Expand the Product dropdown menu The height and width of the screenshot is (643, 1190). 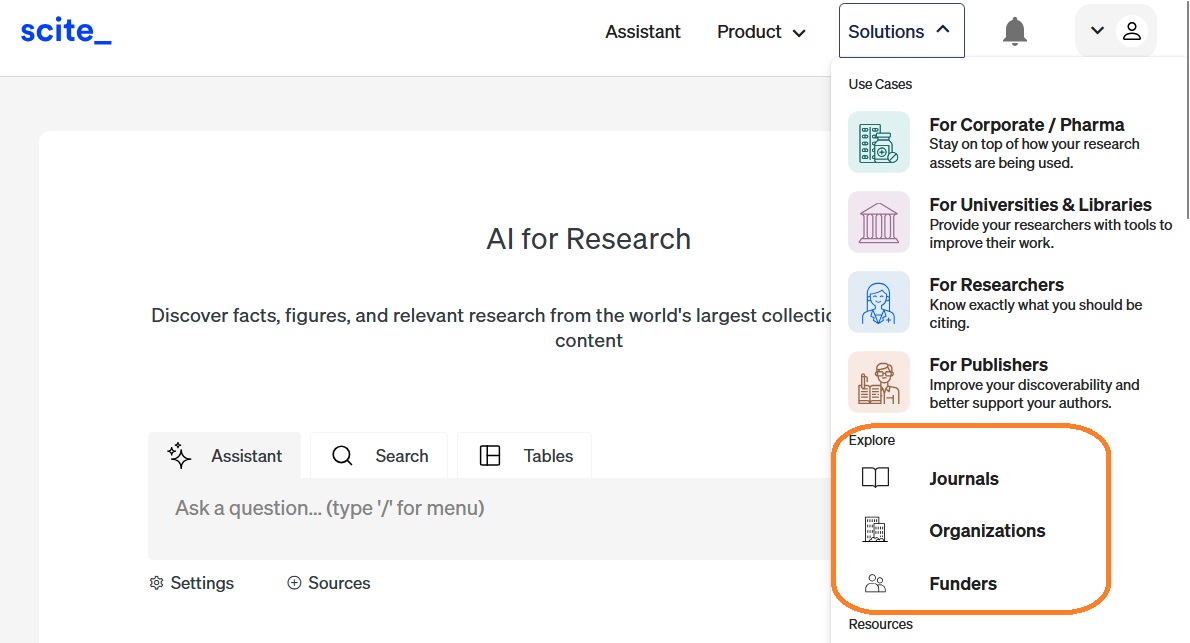pyautogui.click(x=761, y=32)
